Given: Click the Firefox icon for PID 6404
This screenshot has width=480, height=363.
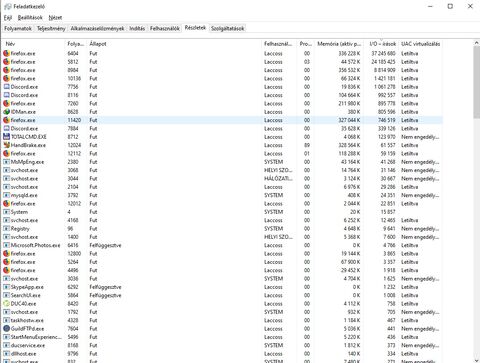Looking at the screenshot, I should point(6,53).
